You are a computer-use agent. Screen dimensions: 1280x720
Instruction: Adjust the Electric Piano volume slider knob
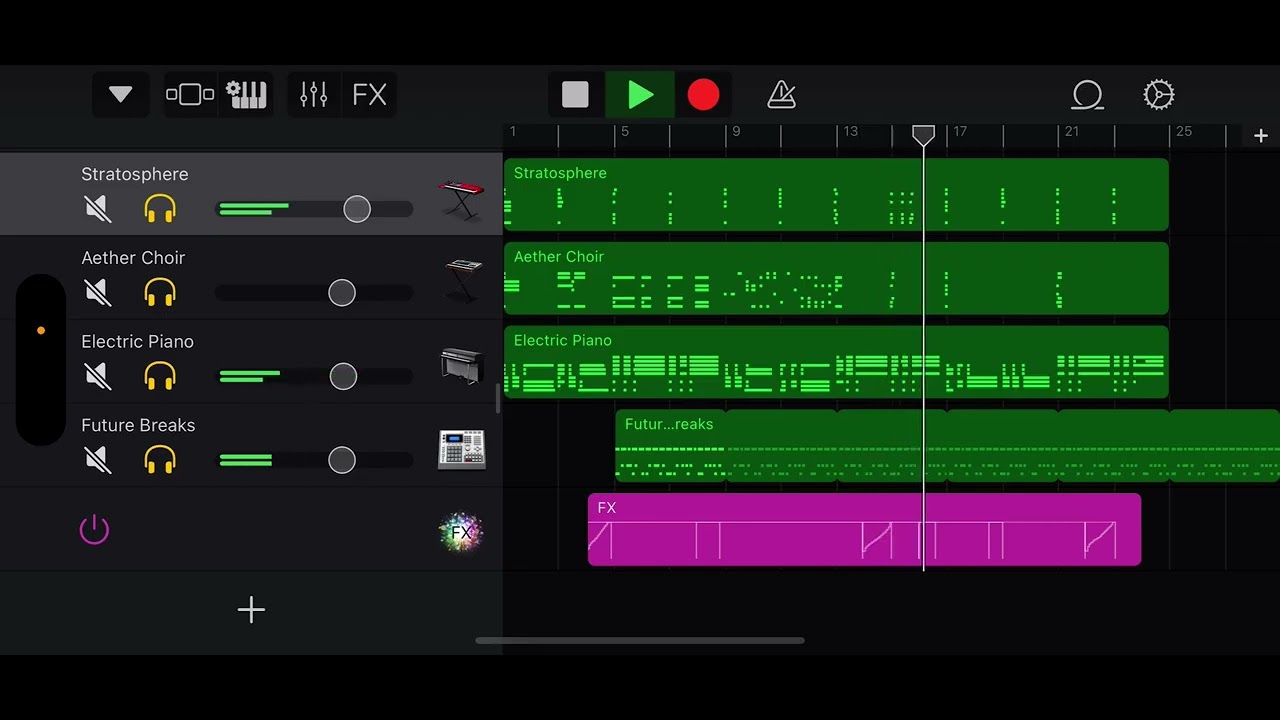point(343,376)
